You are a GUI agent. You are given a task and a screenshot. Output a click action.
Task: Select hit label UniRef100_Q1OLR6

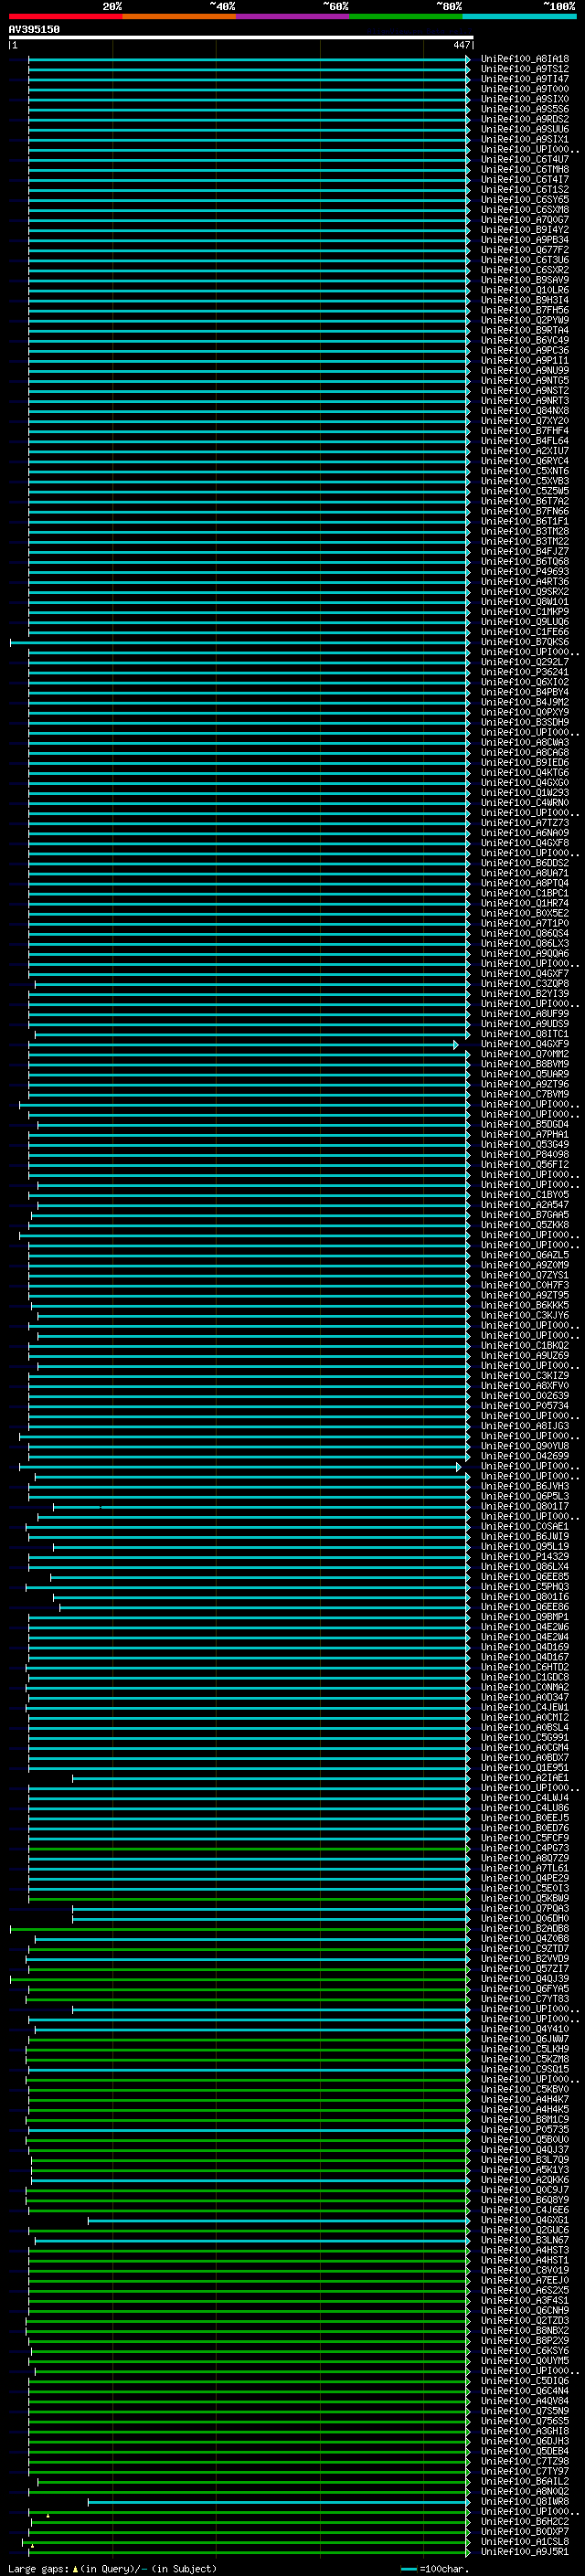[524, 290]
